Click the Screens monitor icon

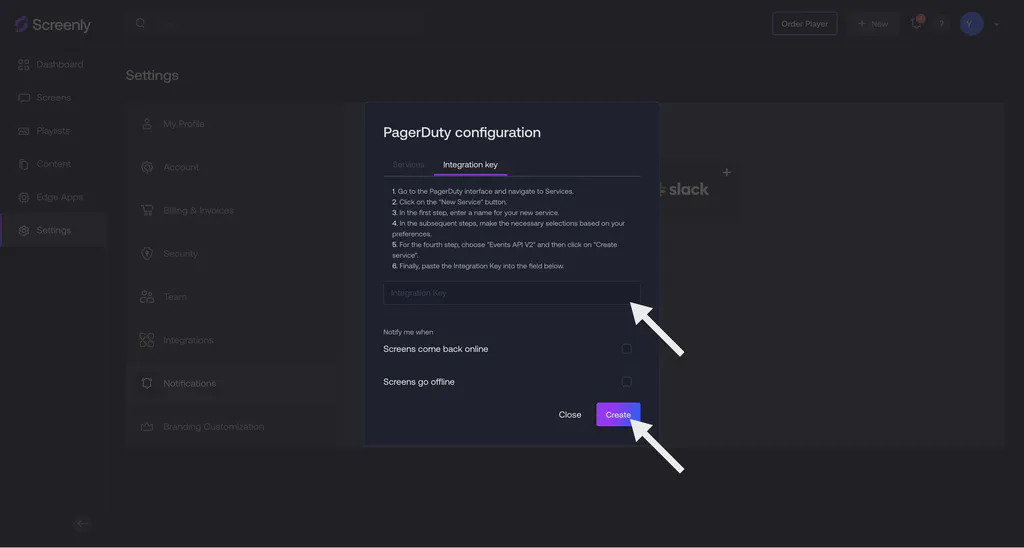(x=24, y=98)
